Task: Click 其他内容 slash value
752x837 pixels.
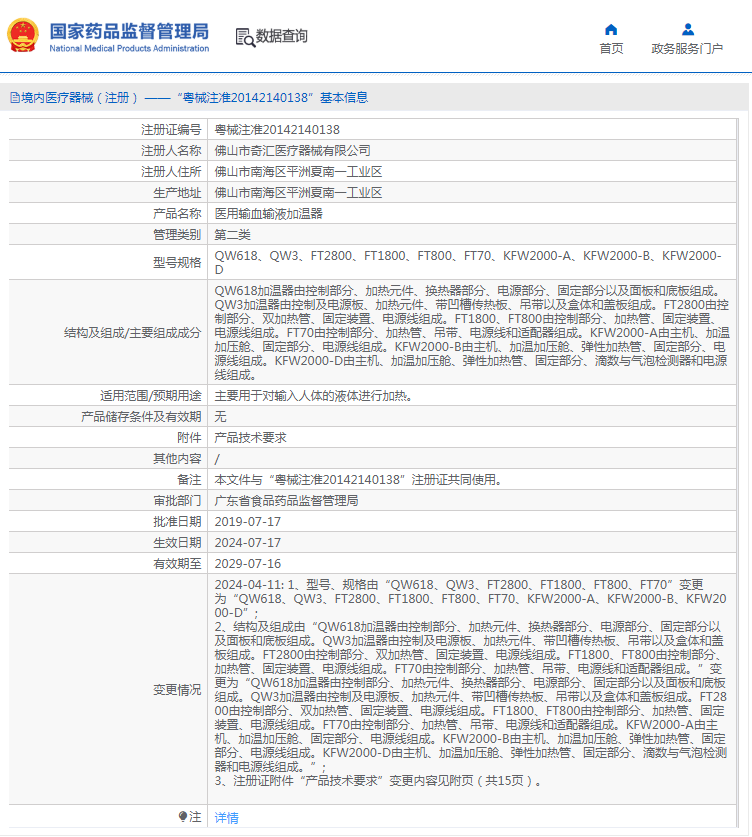Action: pos(217,459)
